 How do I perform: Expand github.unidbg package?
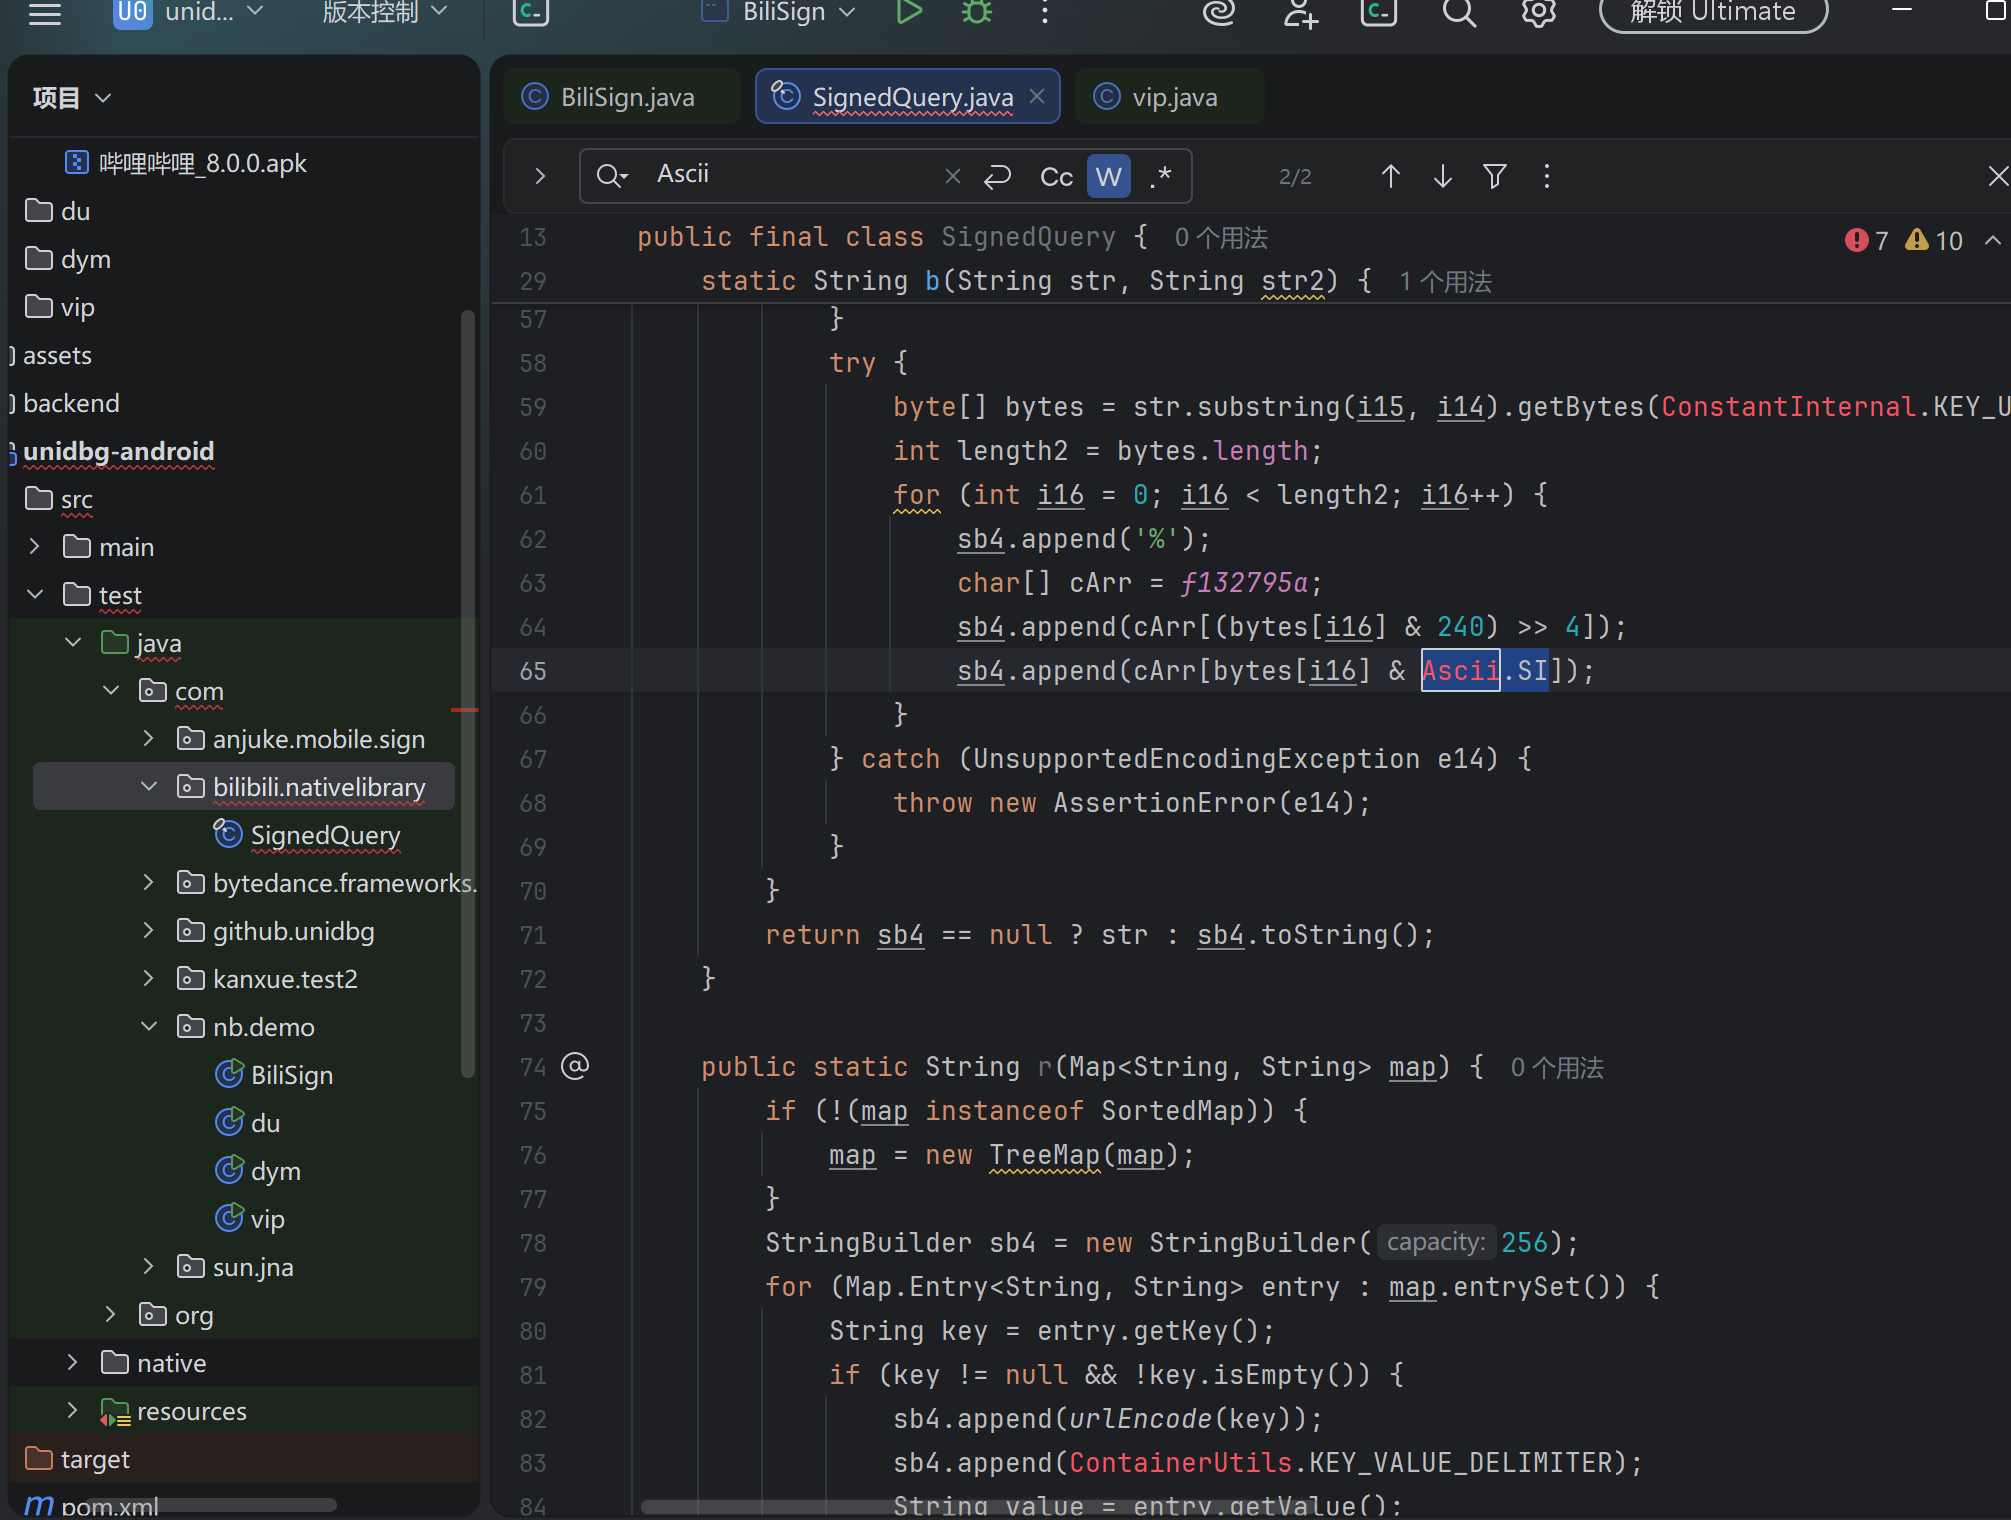pyautogui.click(x=149, y=931)
